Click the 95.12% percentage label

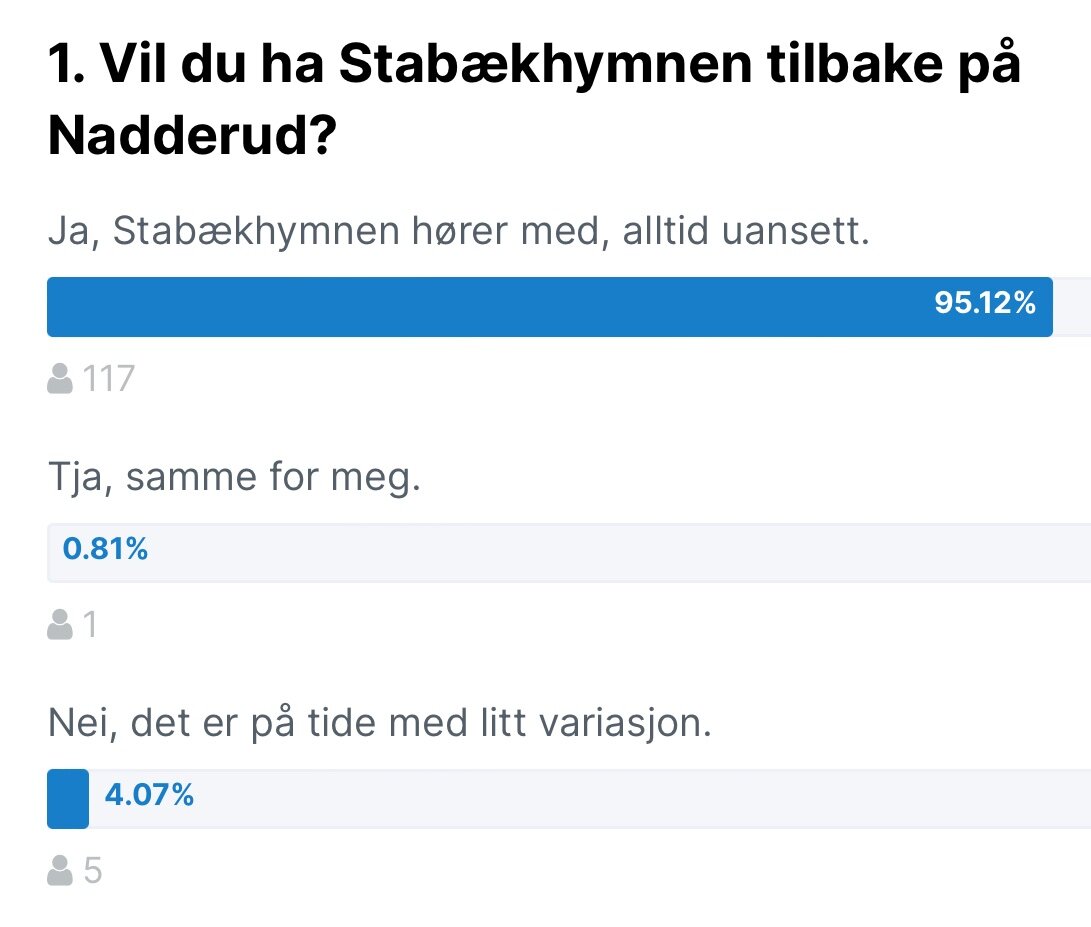pyautogui.click(x=985, y=303)
